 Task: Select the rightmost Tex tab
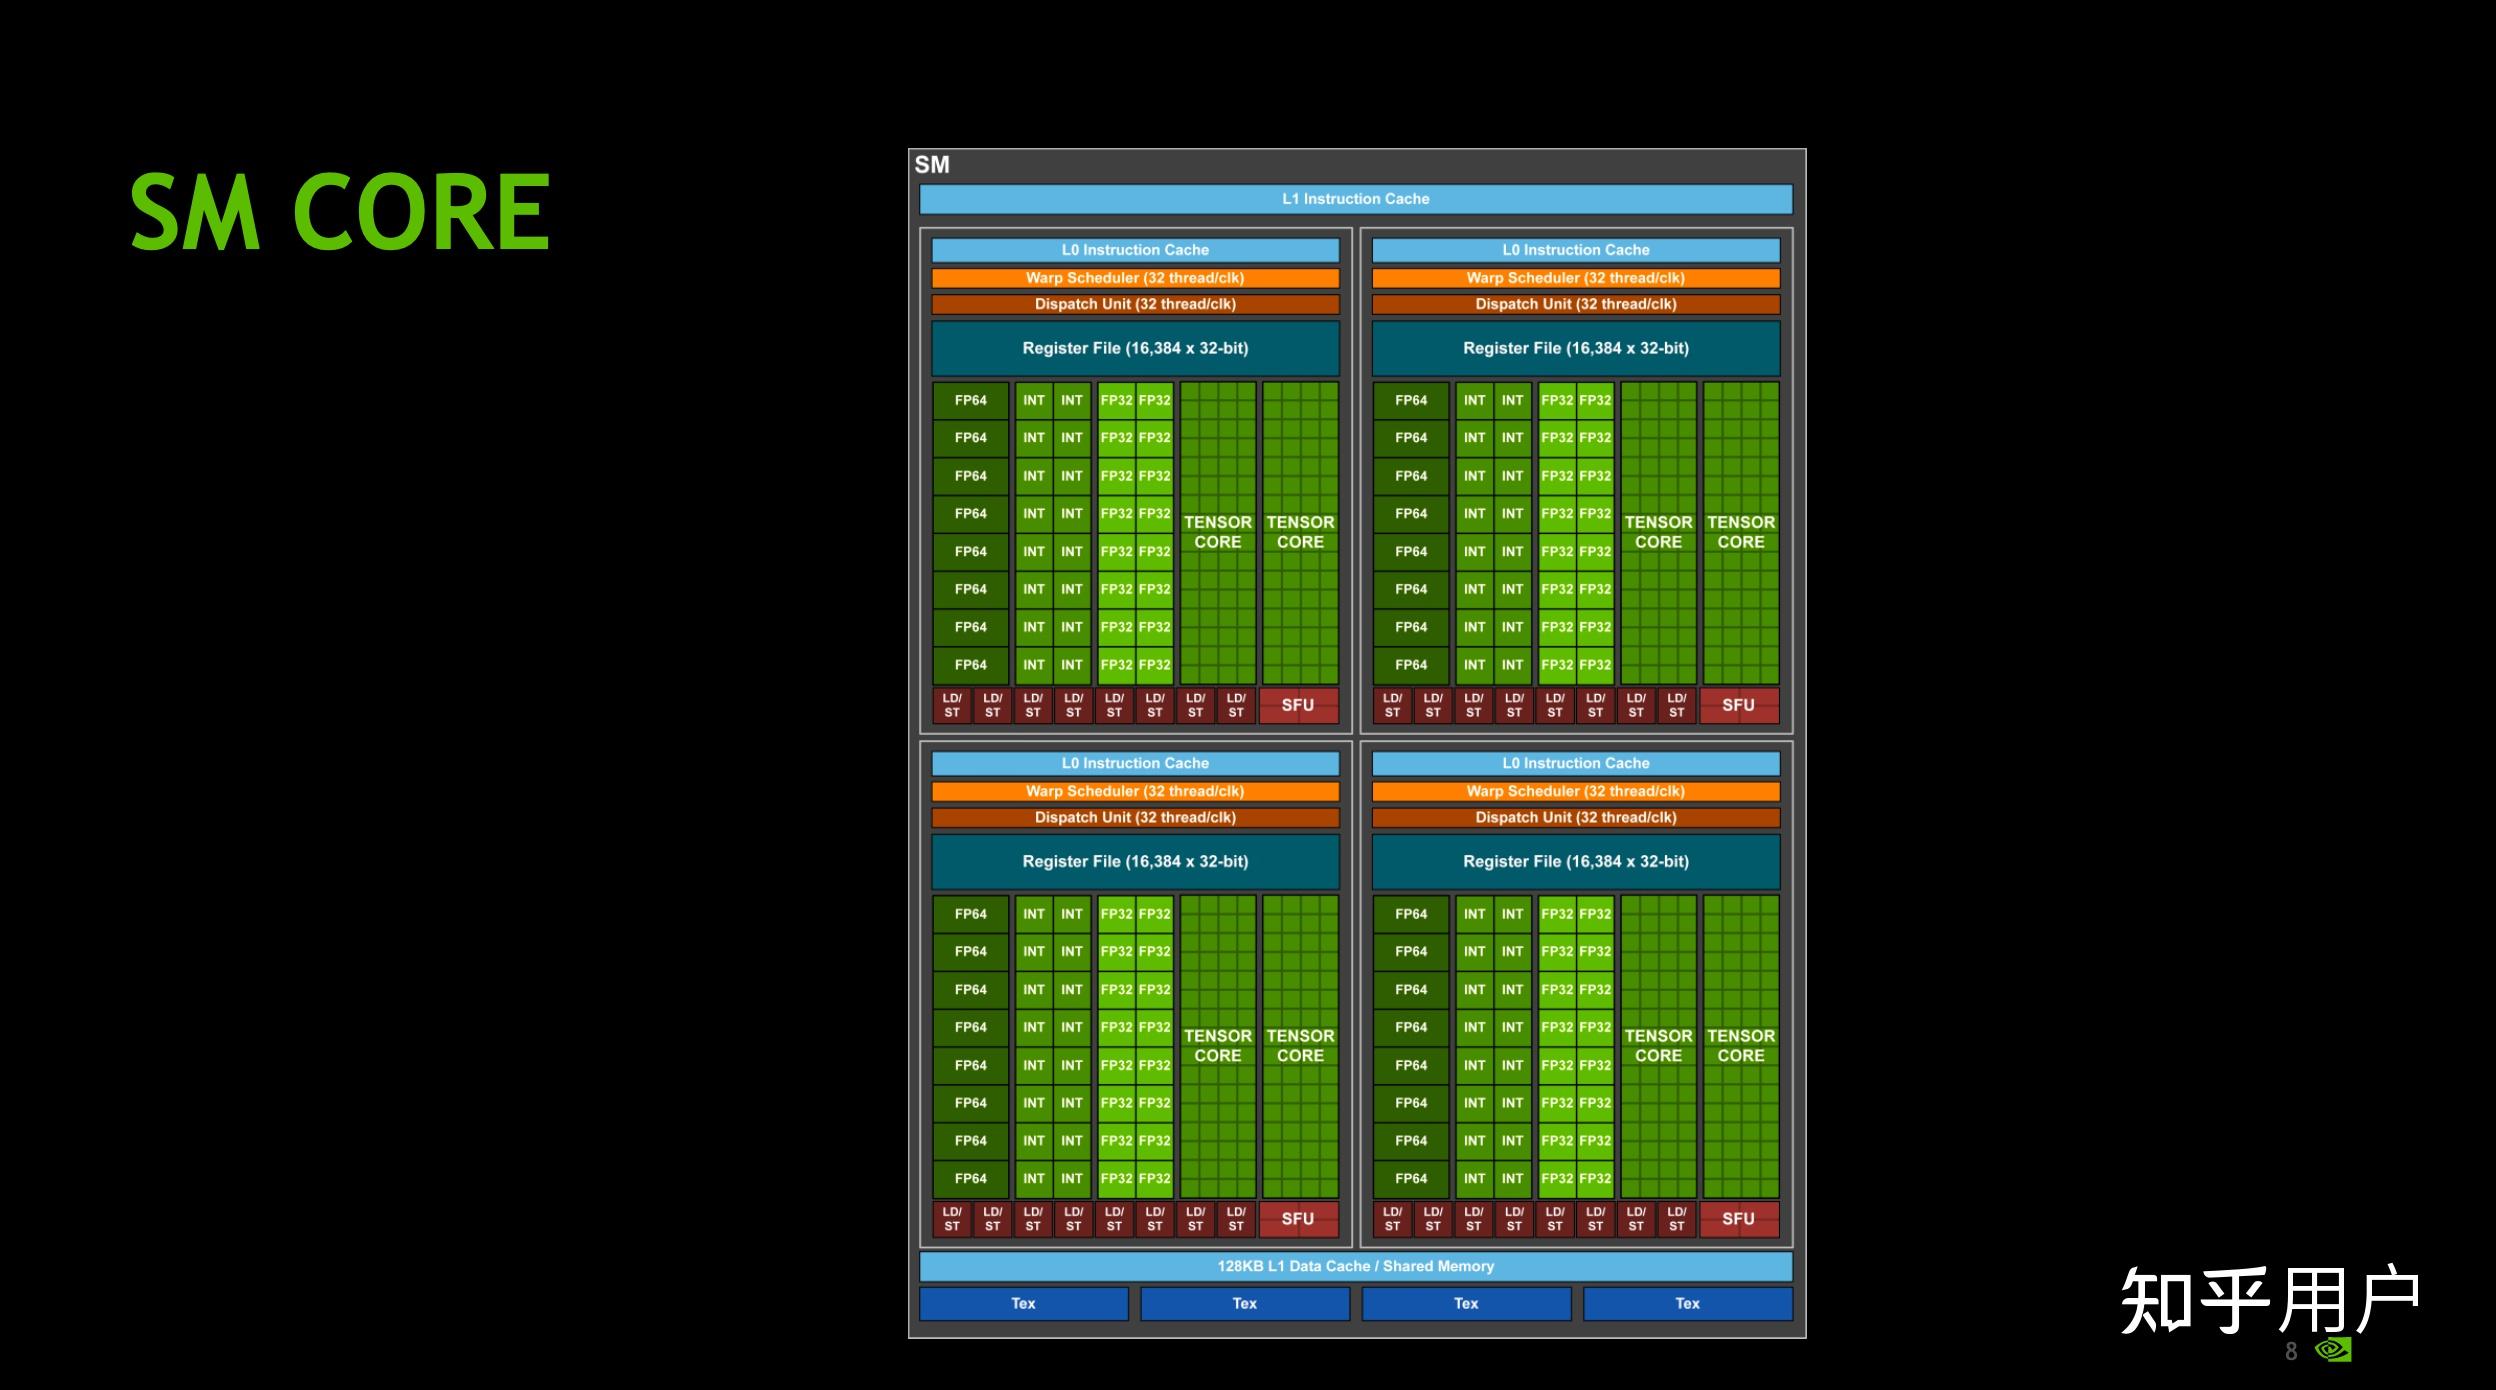[x=1687, y=1303]
